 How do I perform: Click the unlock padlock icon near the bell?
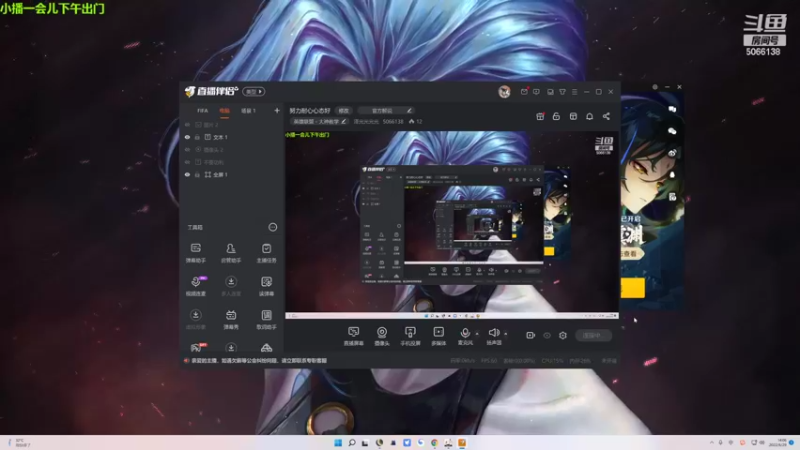coord(556,116)
